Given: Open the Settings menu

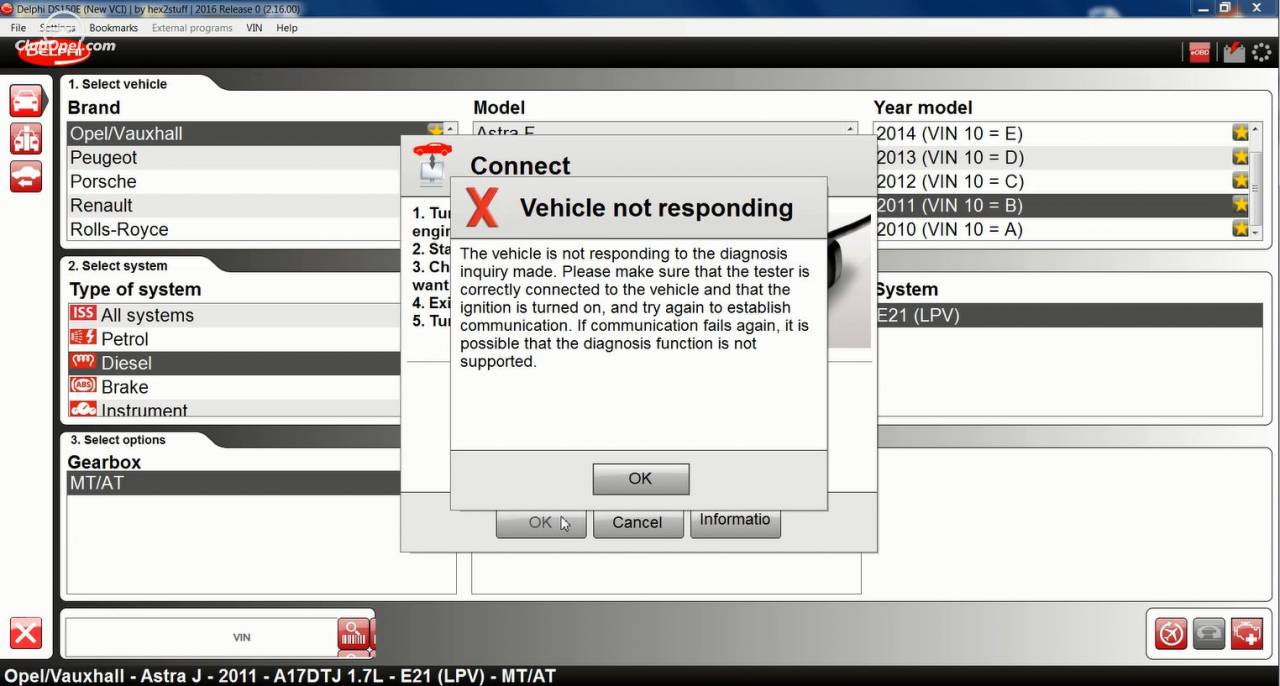Looking at the screenshot, I should click(57, 28).
